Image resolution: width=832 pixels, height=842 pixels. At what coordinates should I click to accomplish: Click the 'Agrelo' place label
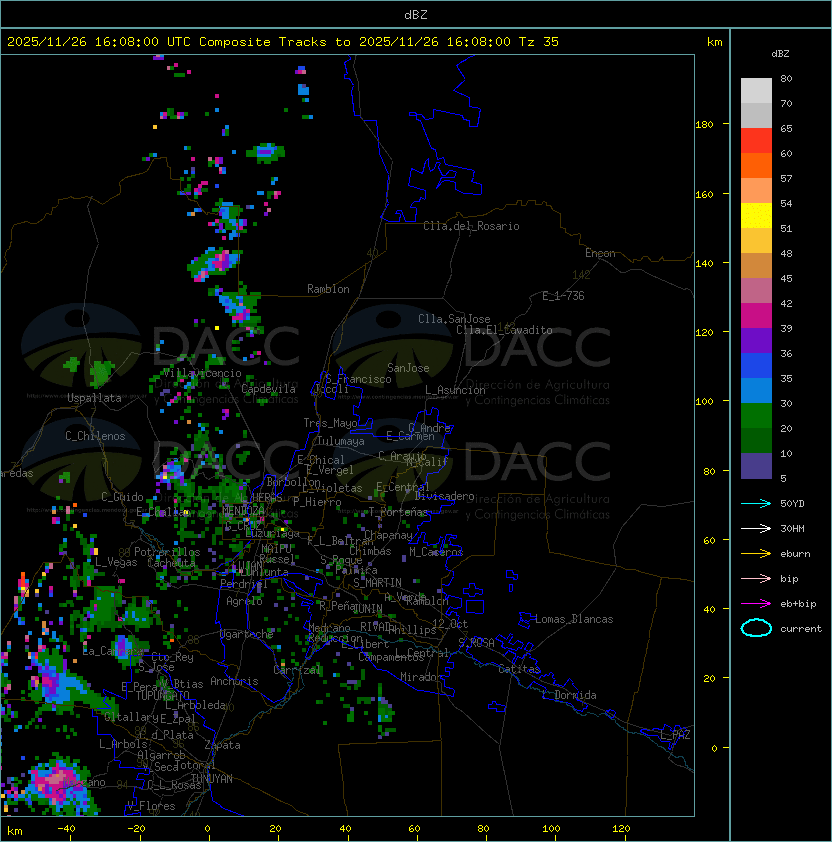click(244, 601)
